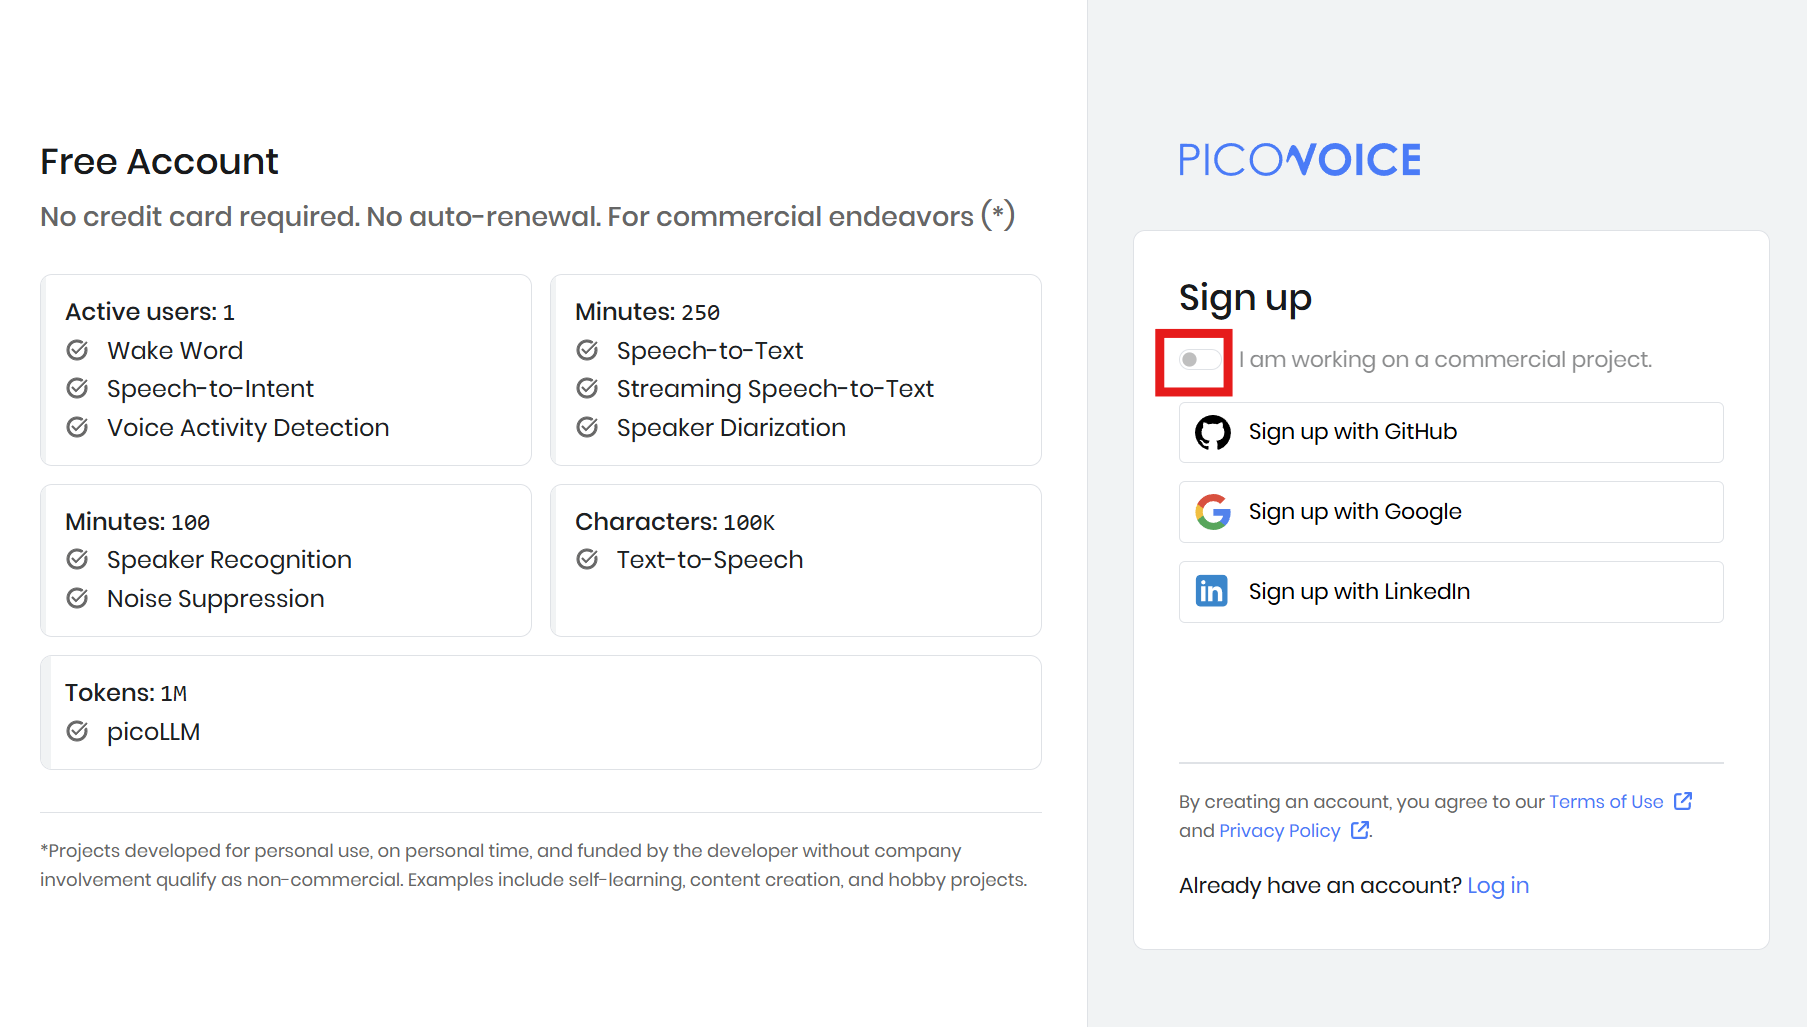Screen dimensions: 1807x1027
Task: Click the Text-to-Speech checkmark icon
Action: 587,559
